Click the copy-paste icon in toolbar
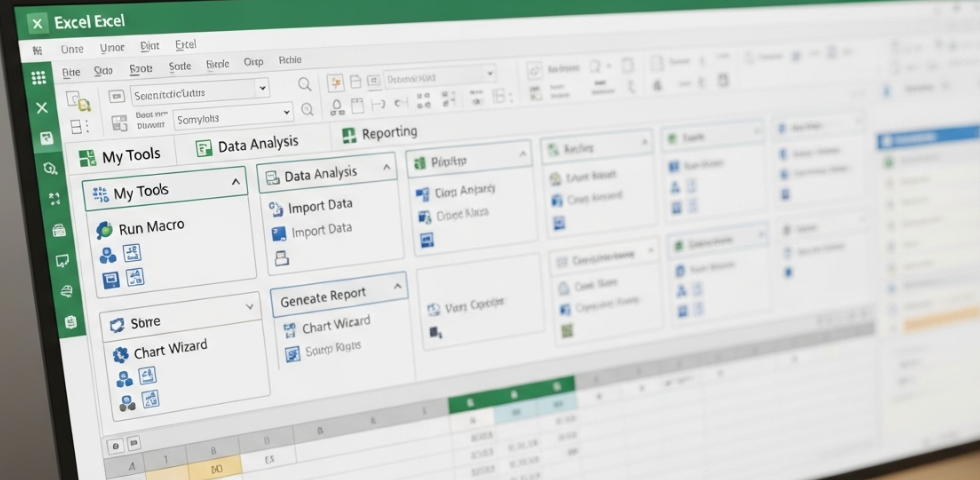This screenshot has height=480, width=980. [79, 101]
